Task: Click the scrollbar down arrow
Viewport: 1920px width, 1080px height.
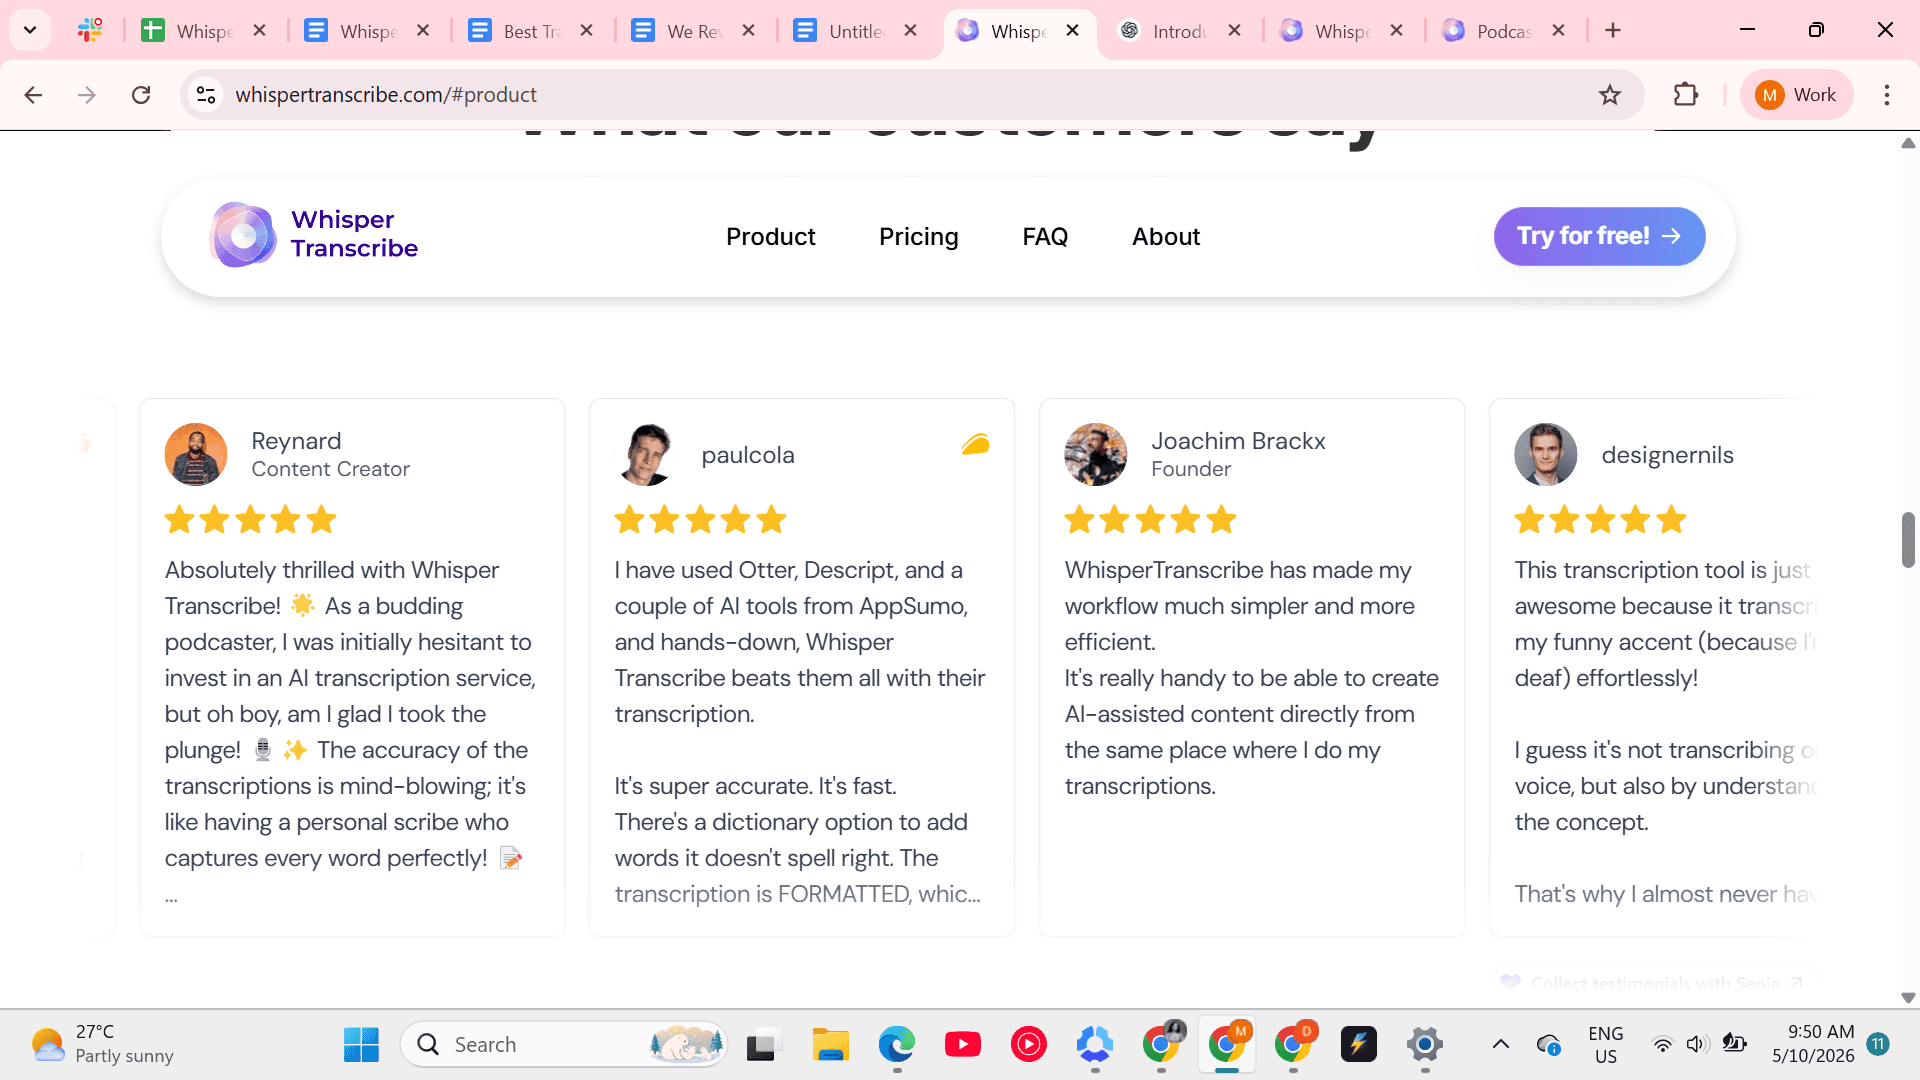Action: (1908, 997)
